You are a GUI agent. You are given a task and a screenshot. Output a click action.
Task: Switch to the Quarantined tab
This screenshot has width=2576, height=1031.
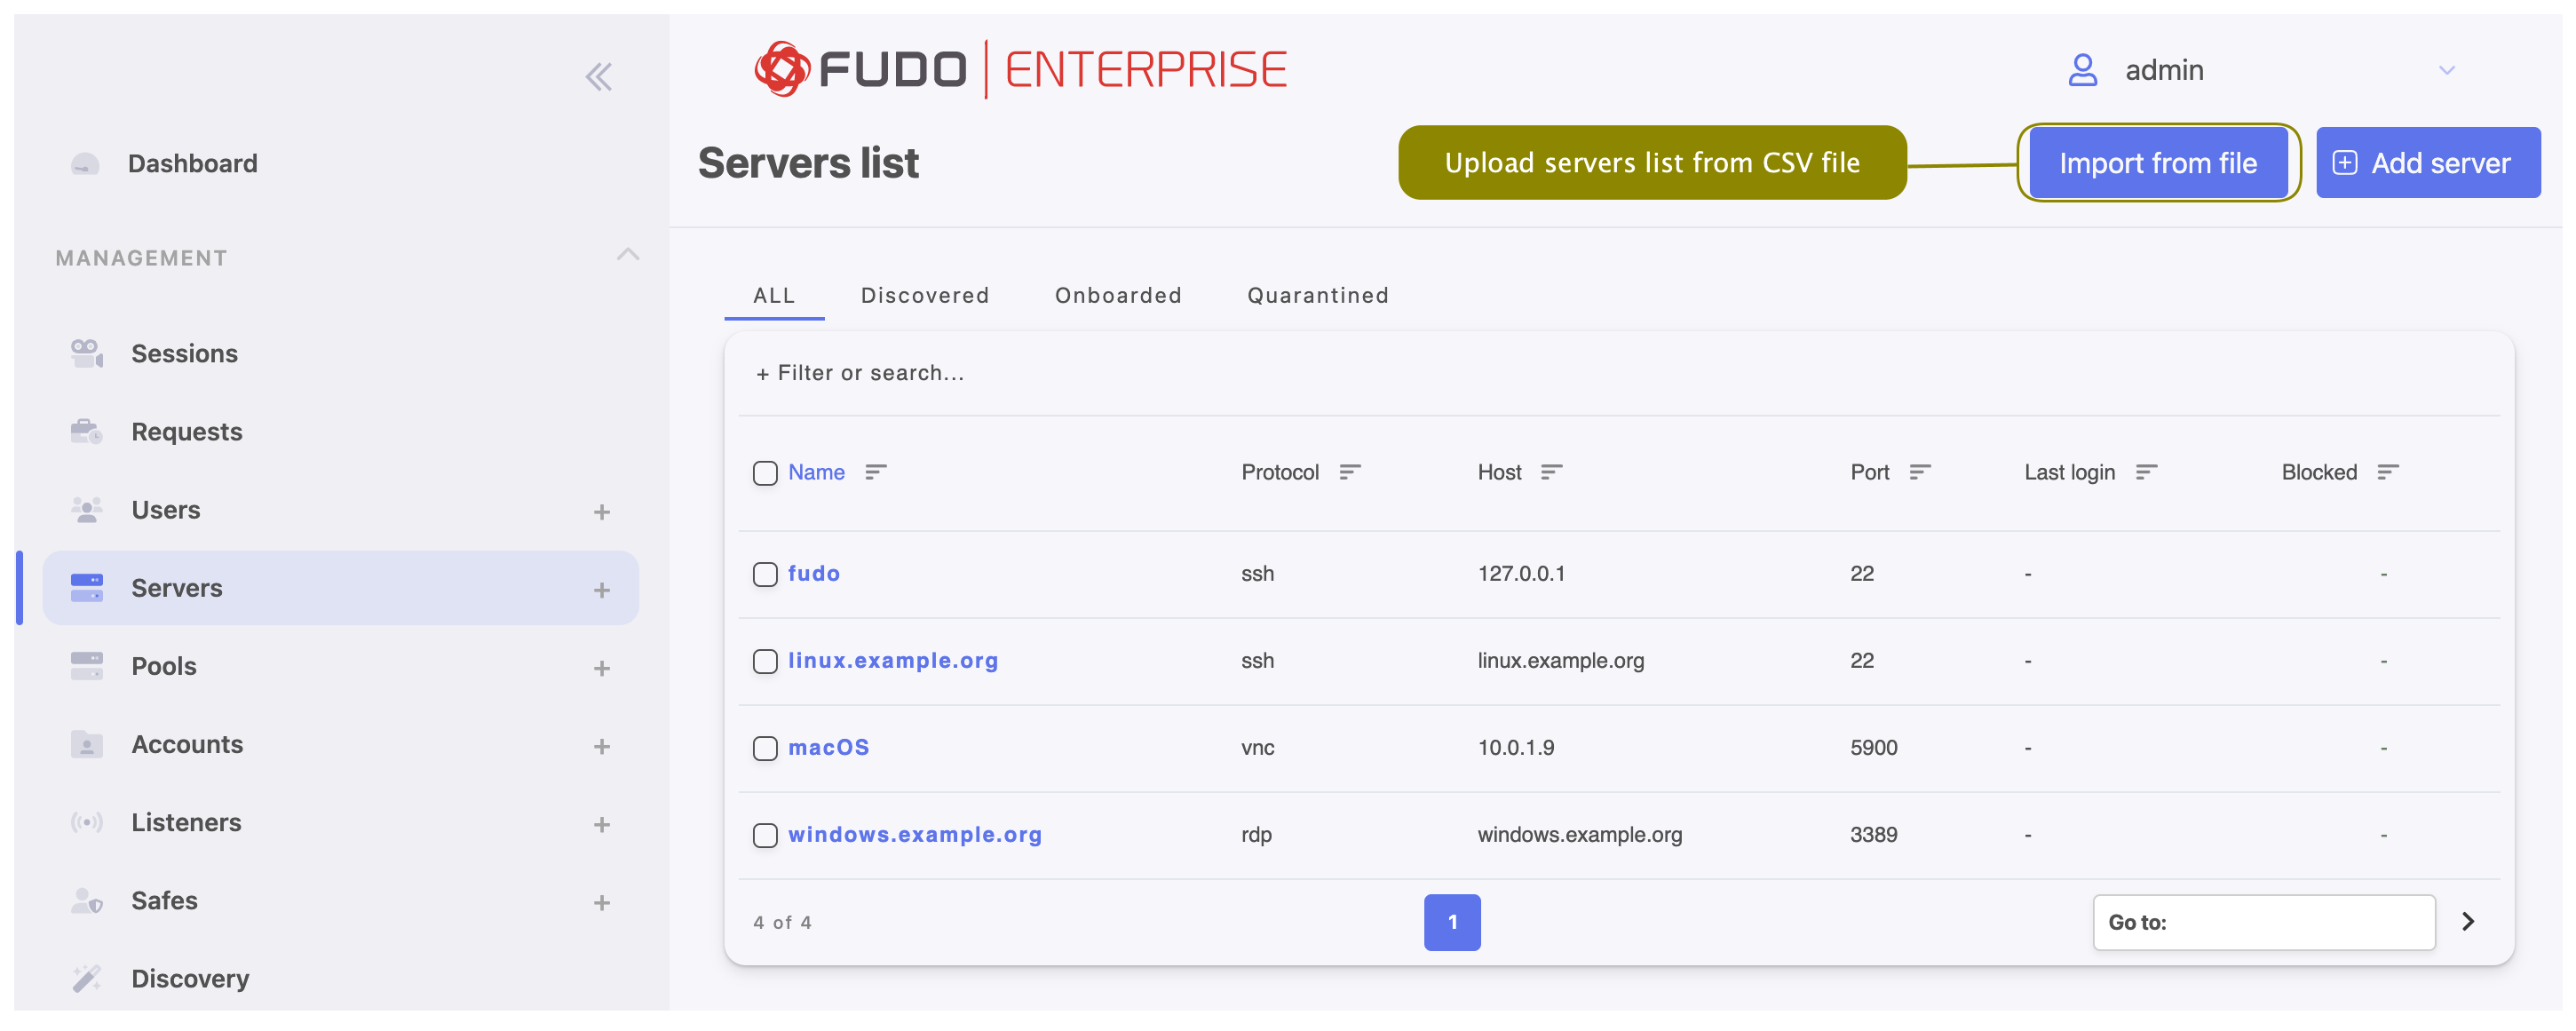[x=1317, y=294]
